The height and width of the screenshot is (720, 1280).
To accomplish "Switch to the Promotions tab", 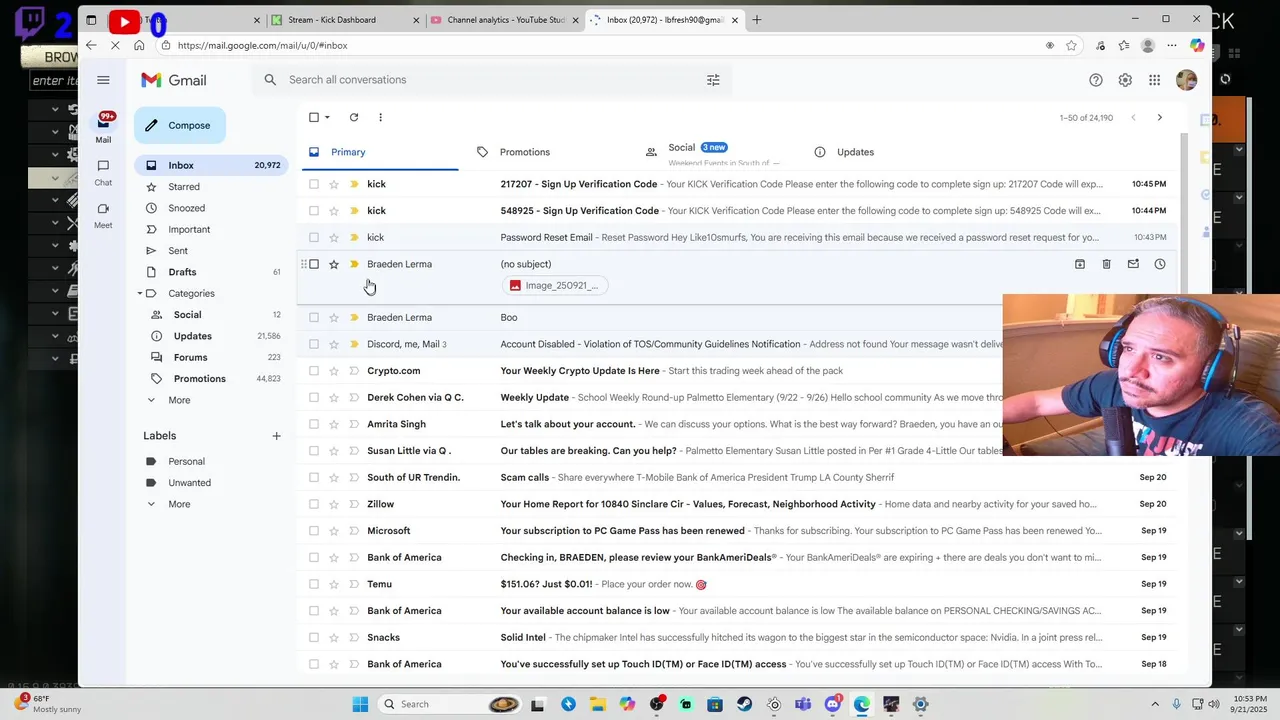I will pos(525,152).
